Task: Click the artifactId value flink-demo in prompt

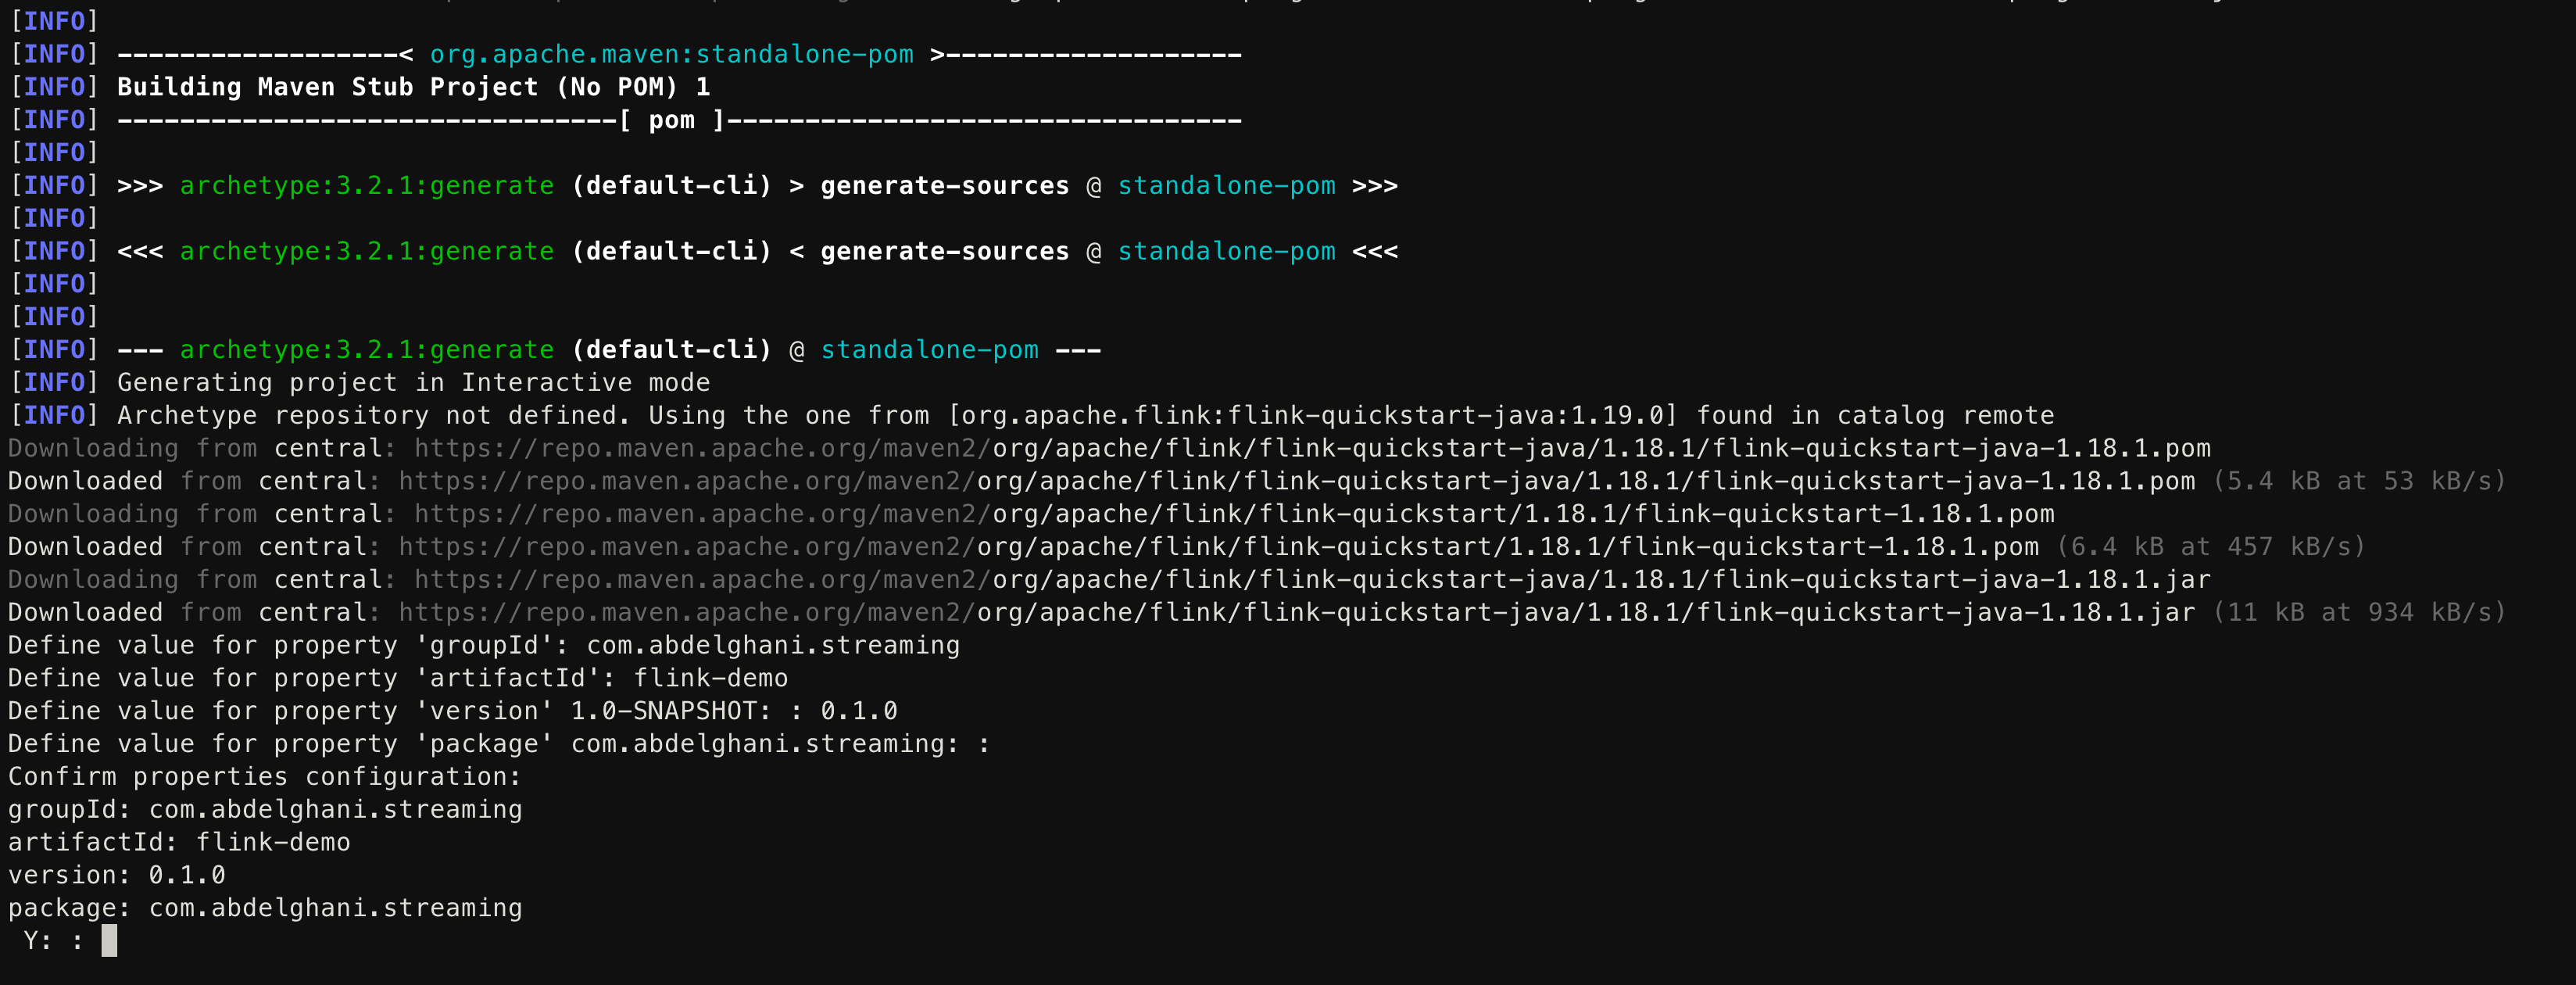Action: click(710, 679)
